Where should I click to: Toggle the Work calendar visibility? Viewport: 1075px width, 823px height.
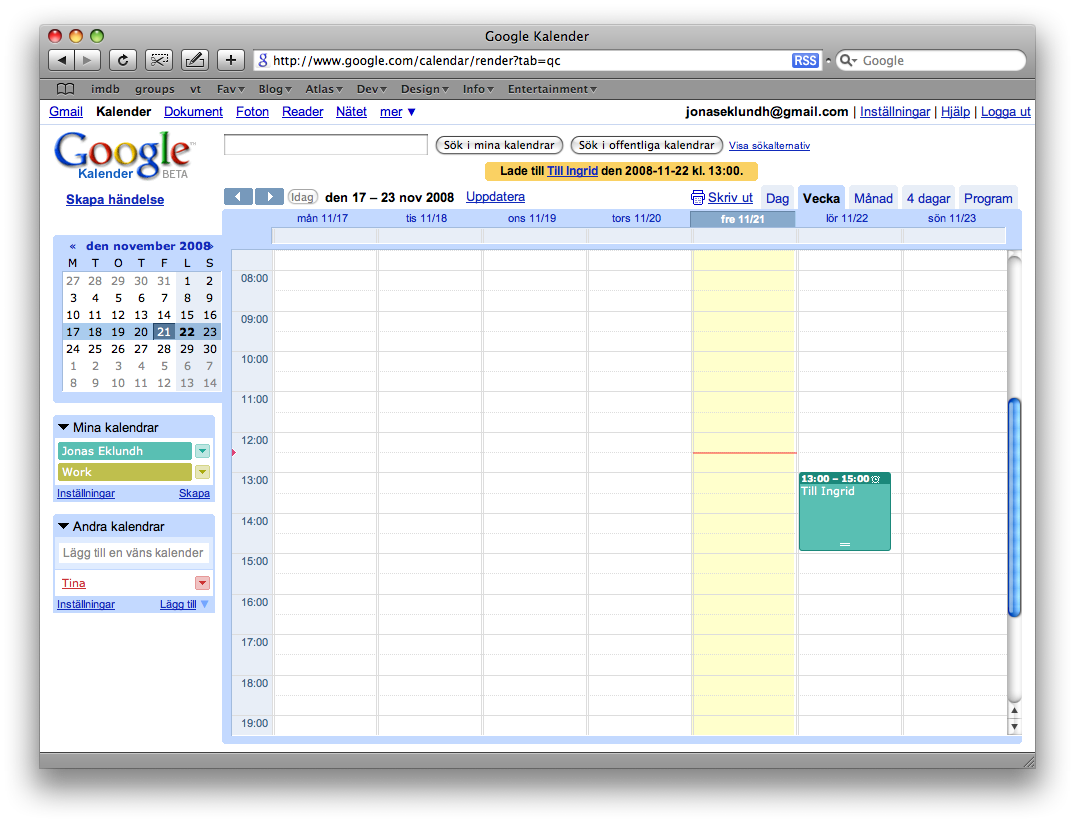(124, 472)
